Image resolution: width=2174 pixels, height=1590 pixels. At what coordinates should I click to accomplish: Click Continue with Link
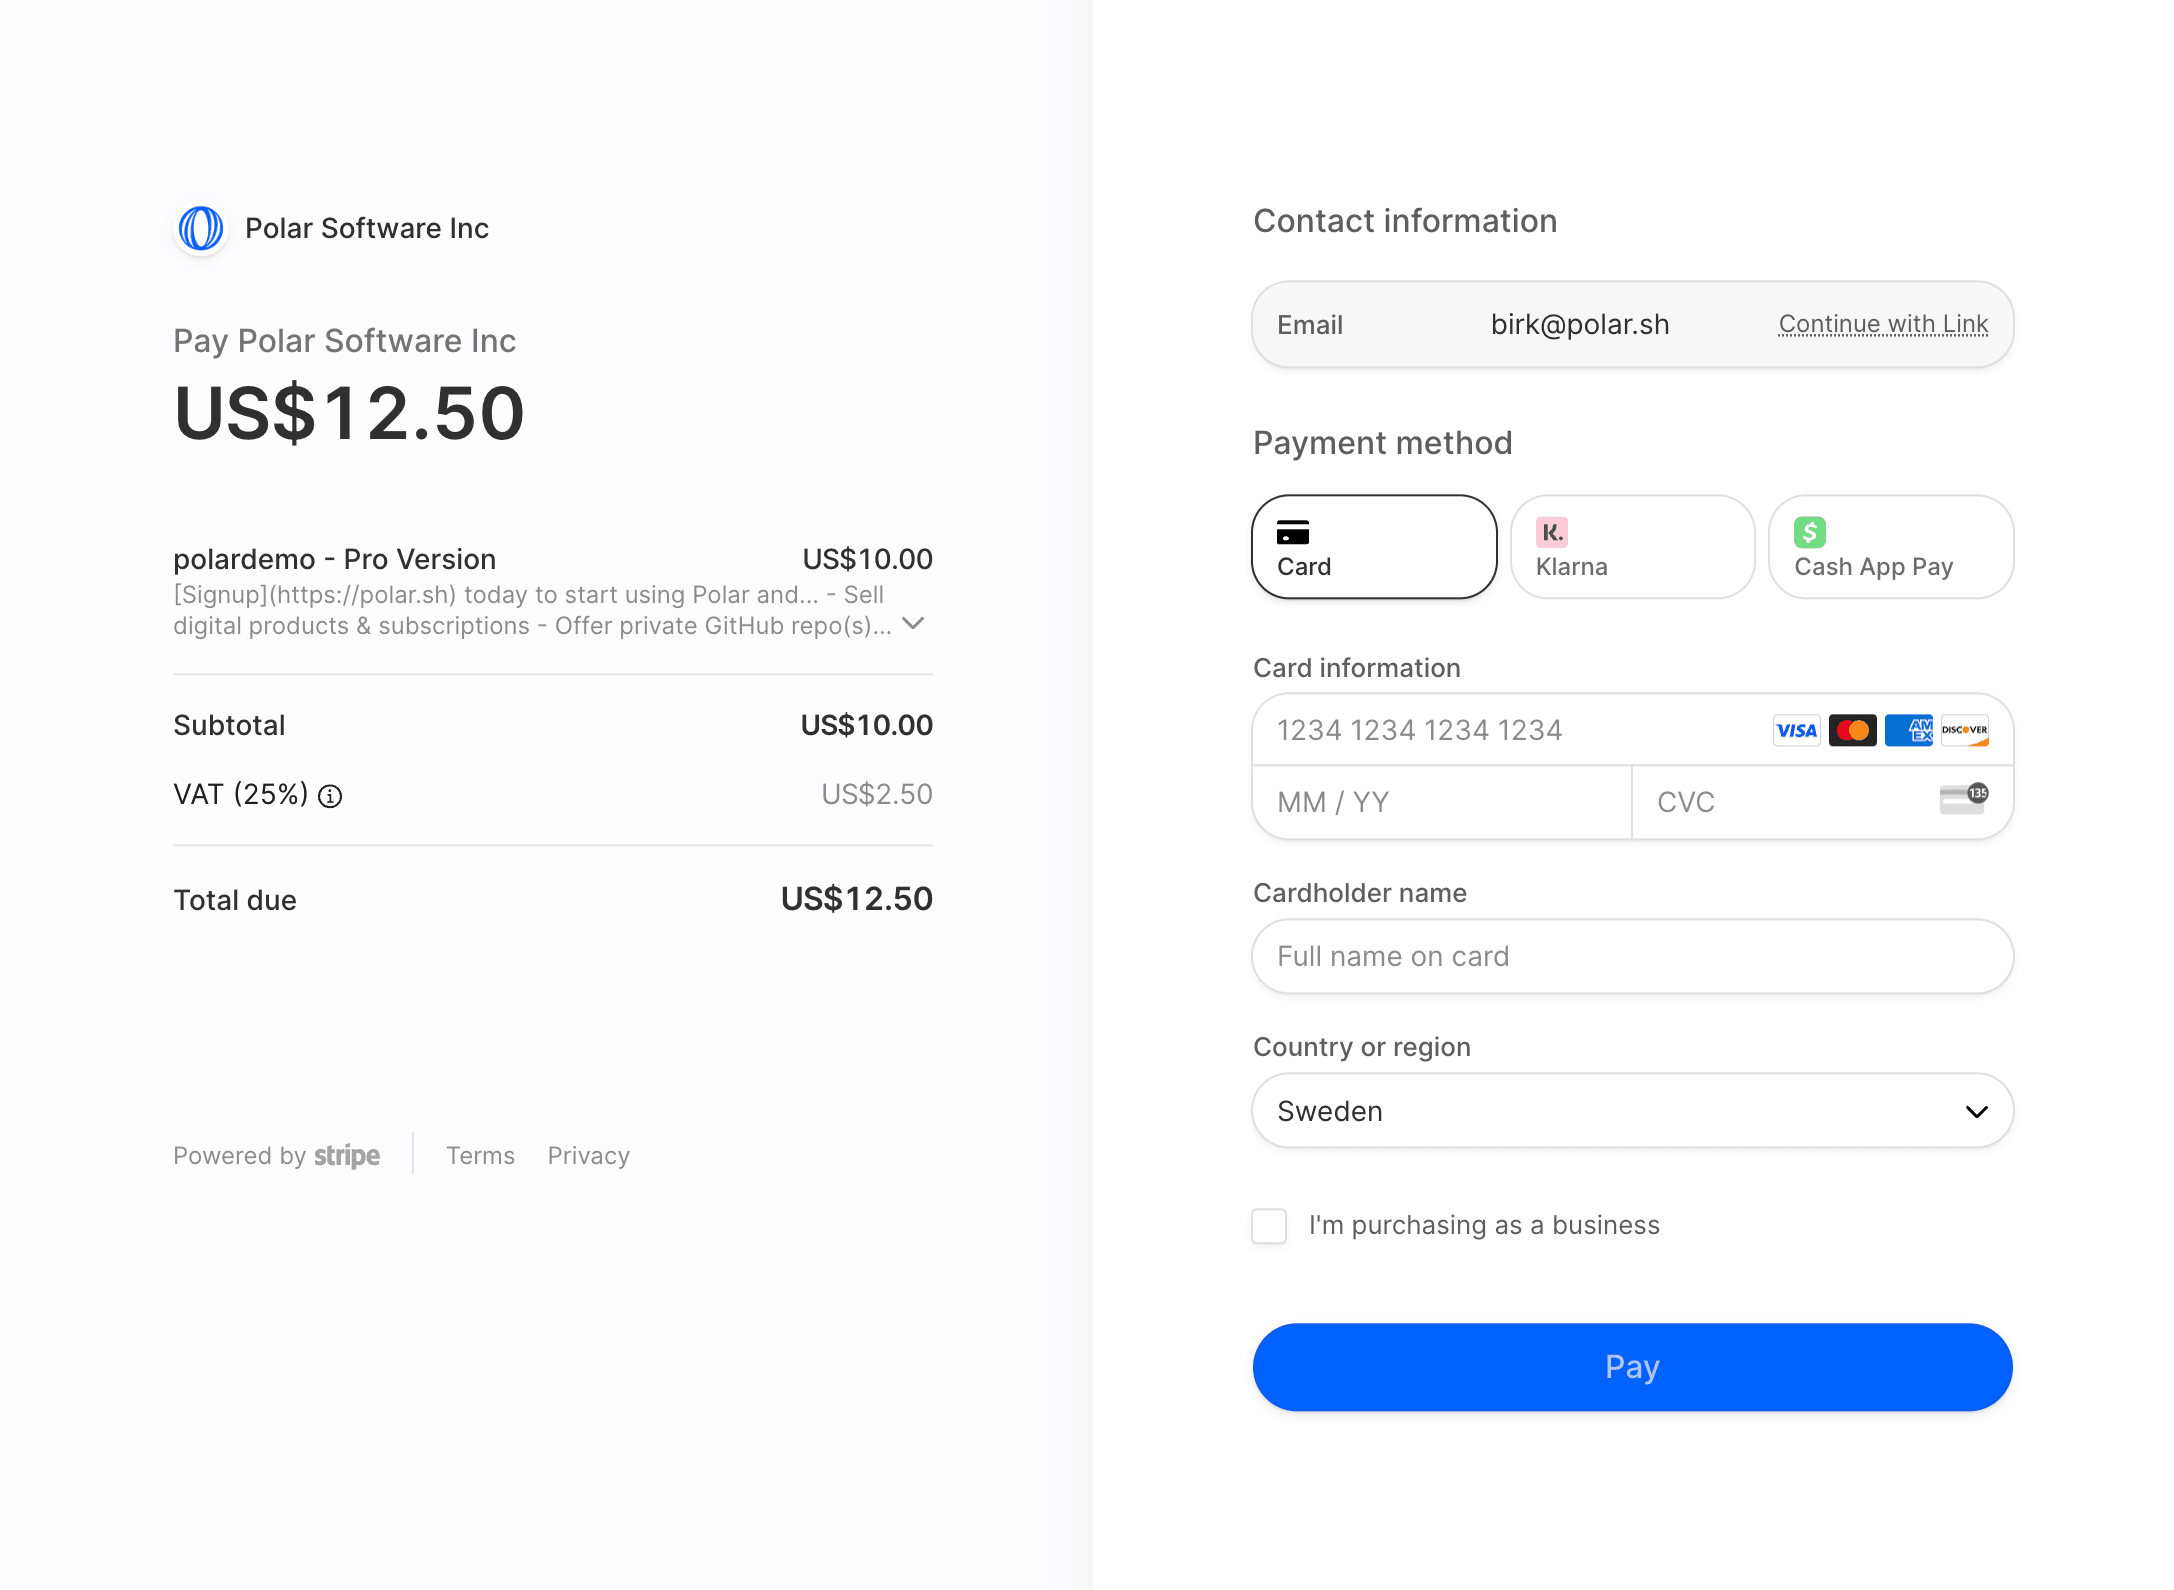point(1882,324)
